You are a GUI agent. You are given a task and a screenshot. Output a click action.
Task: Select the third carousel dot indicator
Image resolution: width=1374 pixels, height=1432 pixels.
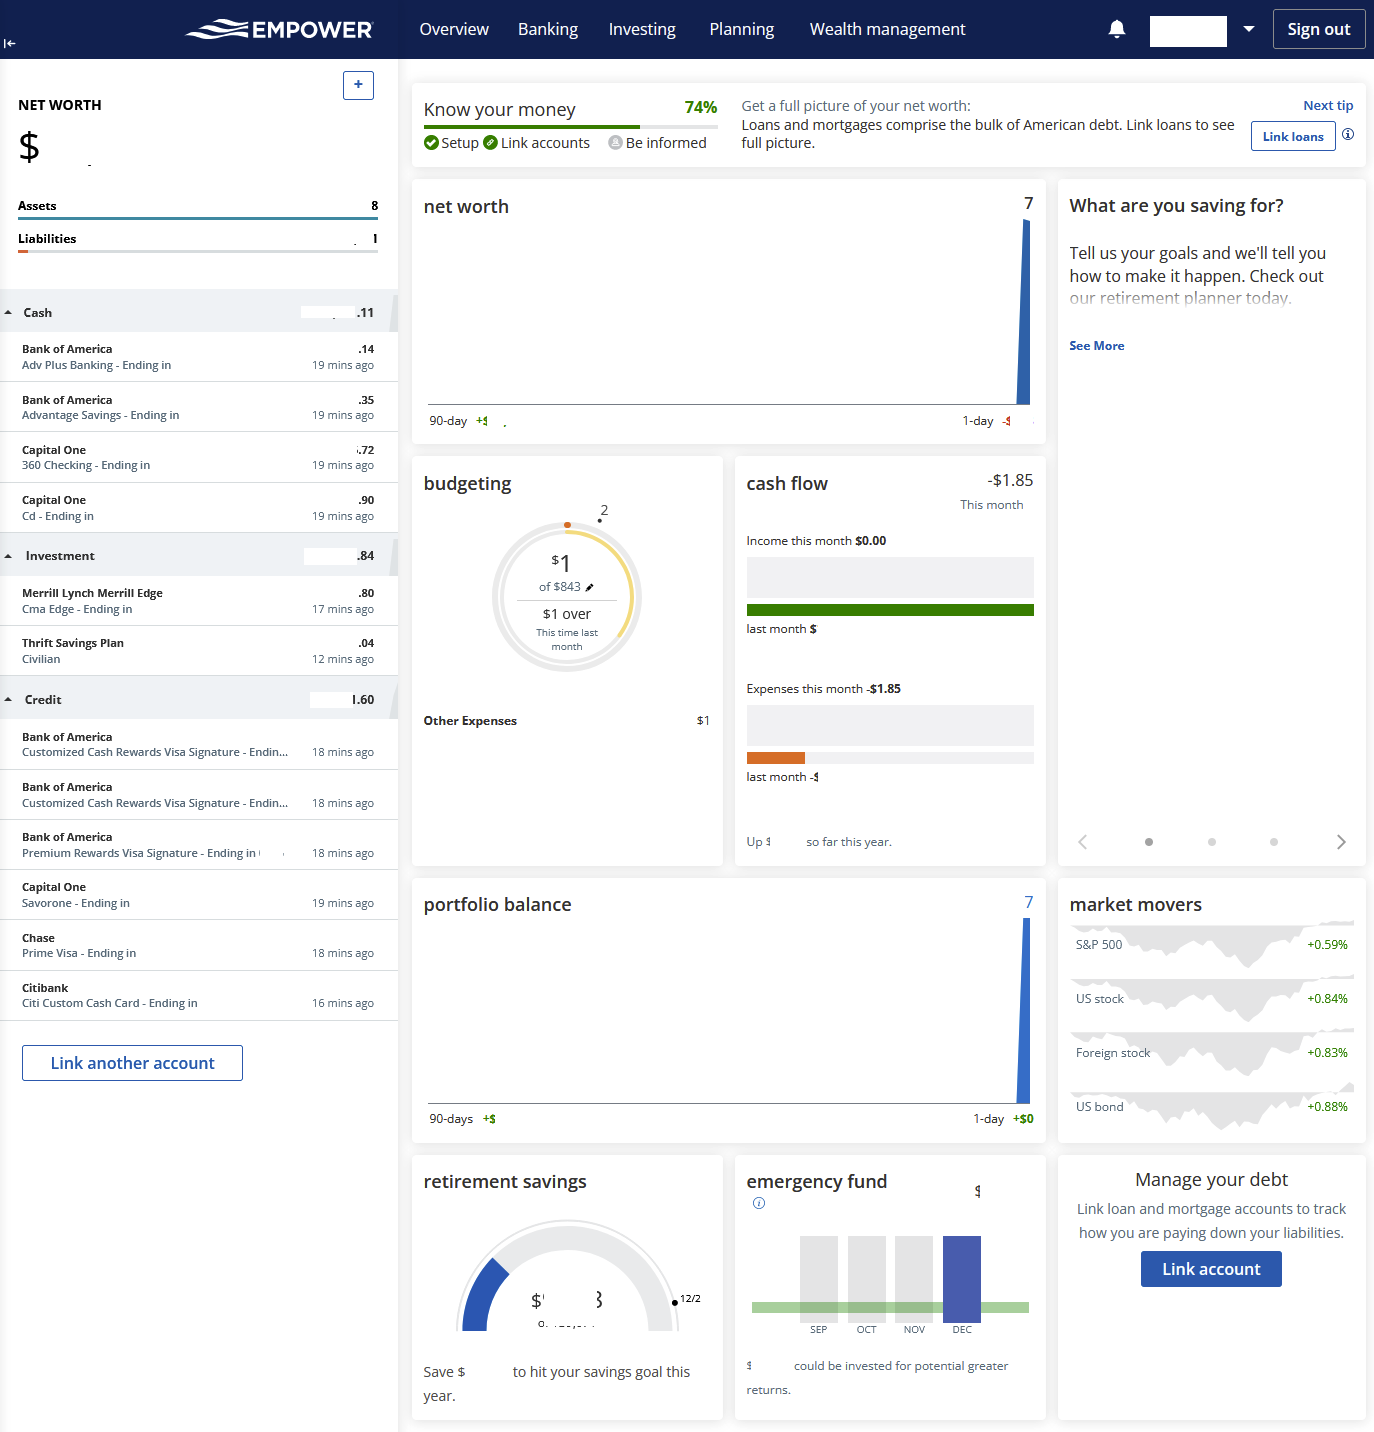(1274, 842)
